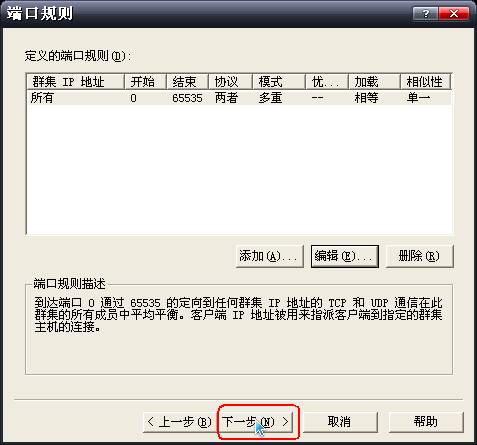Click end port value 65535 in the rule row
Screen dimensions: 477x445
[x=187, y=98]
